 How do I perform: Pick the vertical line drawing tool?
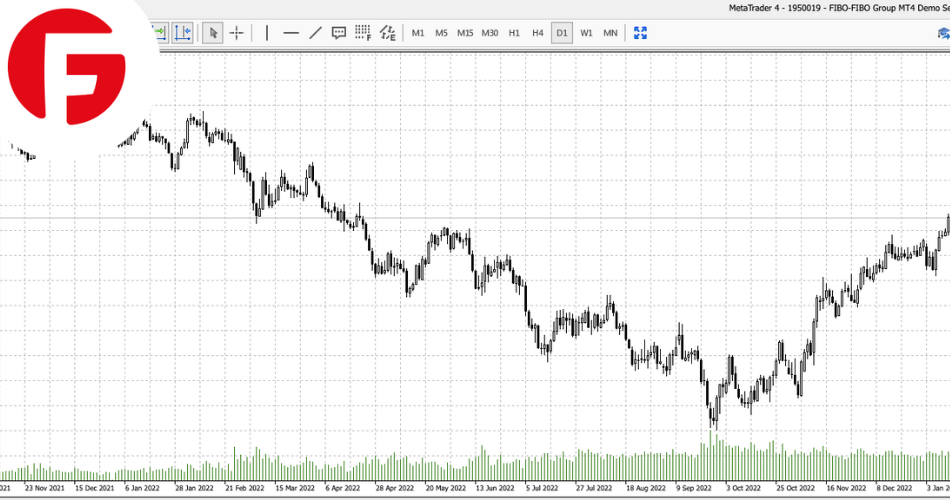tap(266, 33)
